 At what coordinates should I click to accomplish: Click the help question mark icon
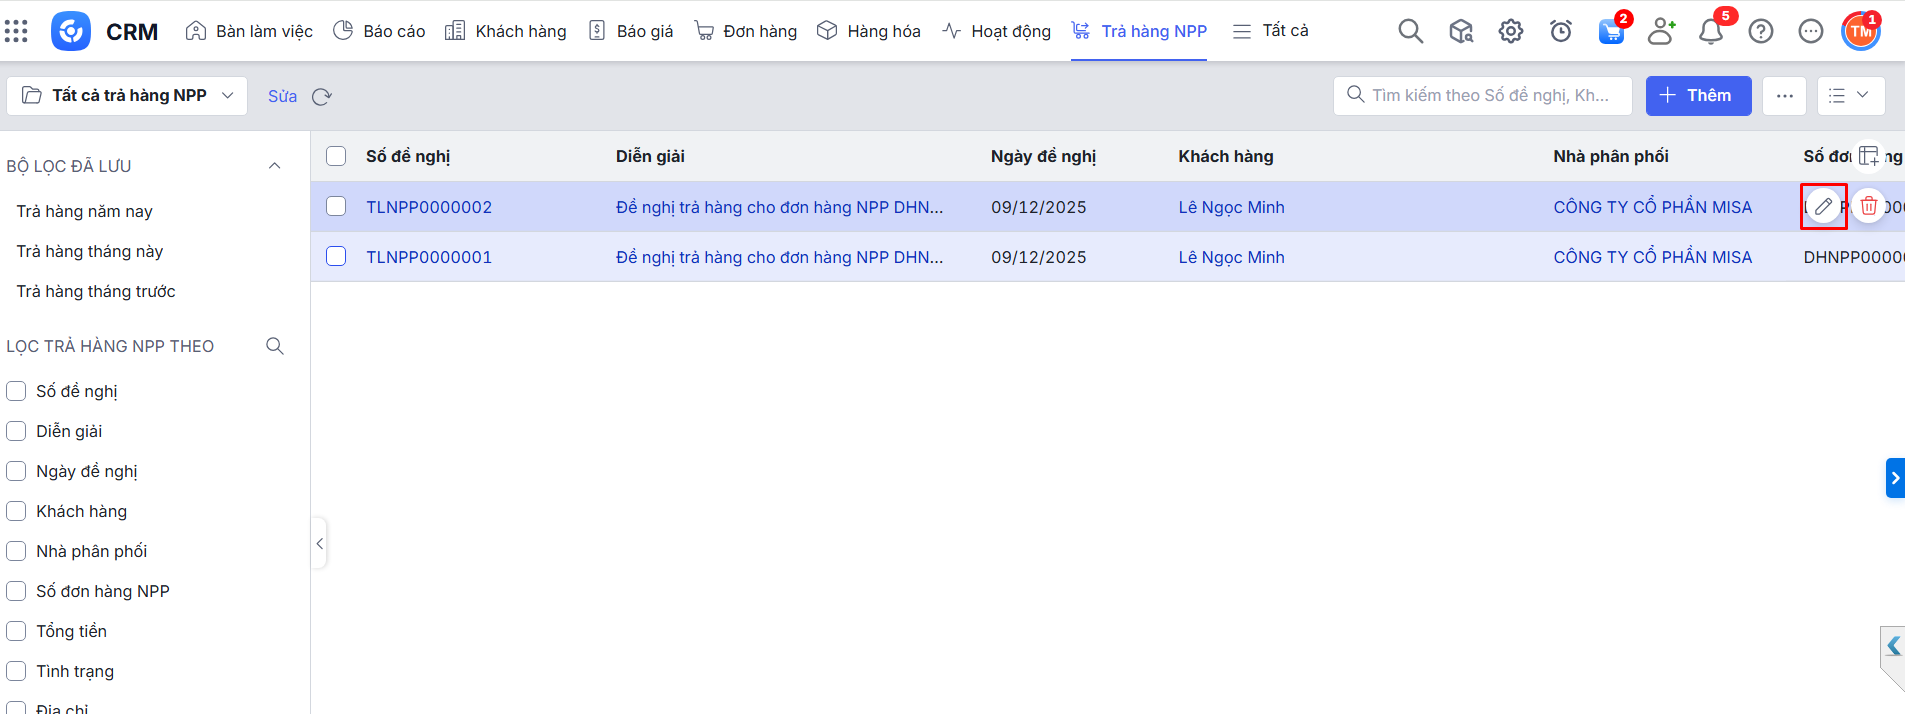(x=1760, y=32)
